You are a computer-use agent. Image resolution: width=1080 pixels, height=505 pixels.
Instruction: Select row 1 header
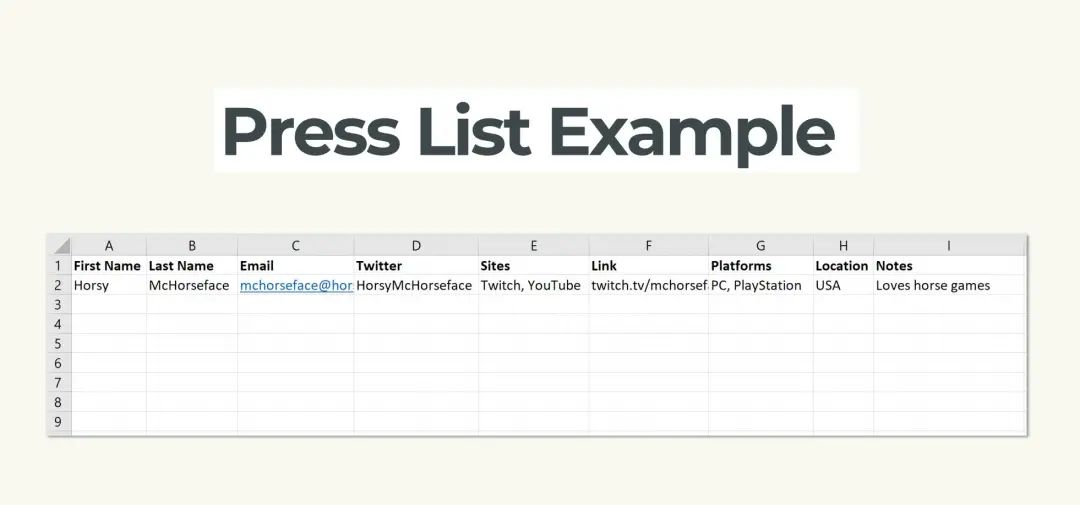60,266
